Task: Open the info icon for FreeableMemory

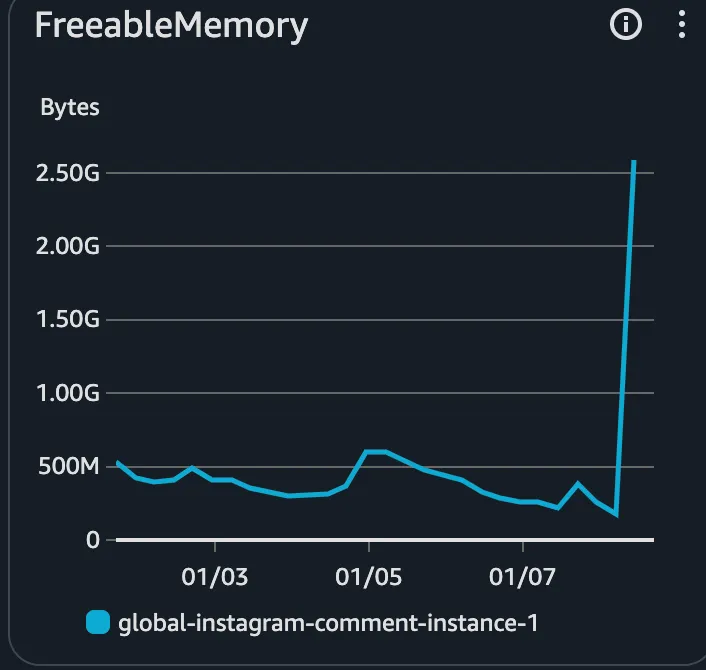Action: pos(625,24)
